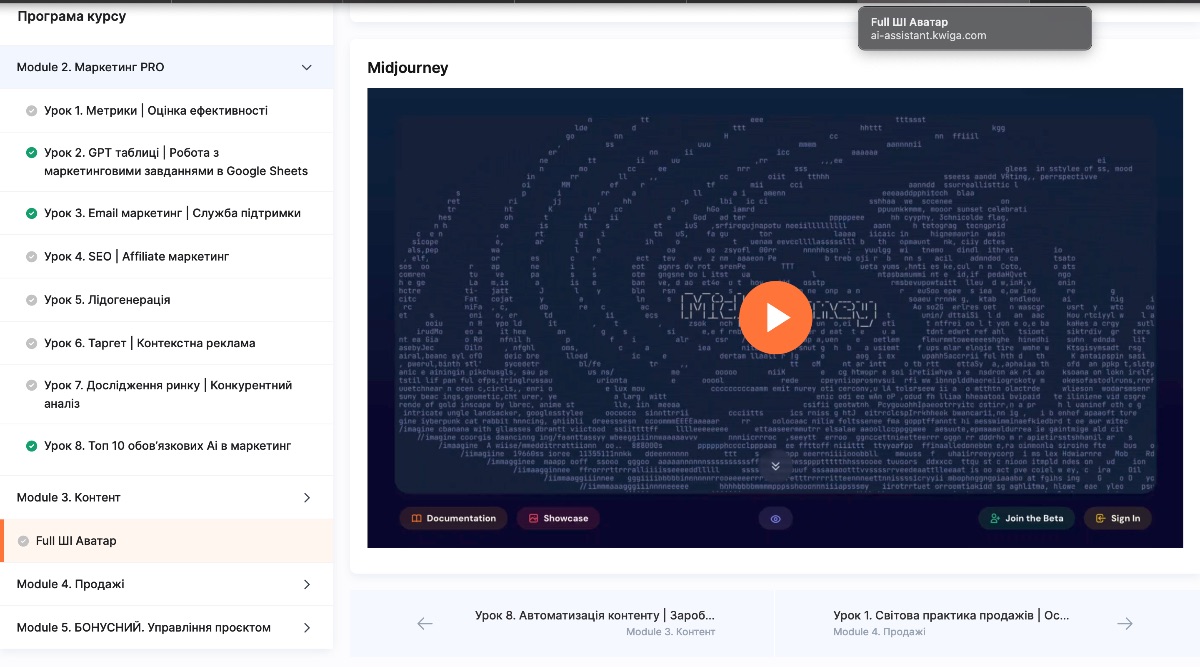The width and height of the screenshot is (1200, 667).
Task: Click the right arrow for the next lesson
Action: pyautogui.click(x=1125, y=623)
